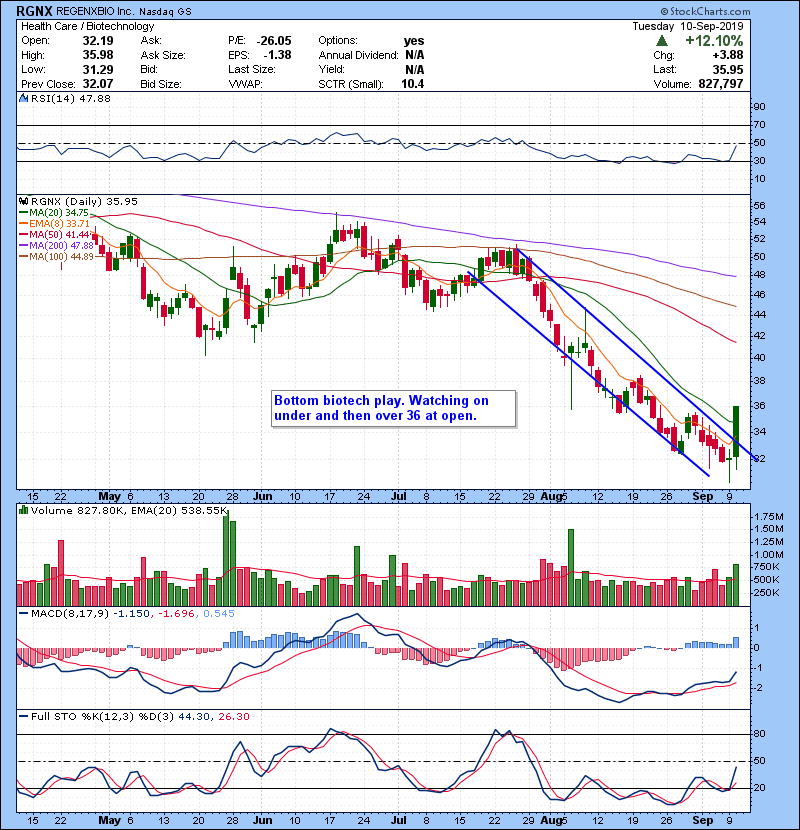Select the EPS value -1.38
This screenshot has height=830, width=800.
click(277, 55)
